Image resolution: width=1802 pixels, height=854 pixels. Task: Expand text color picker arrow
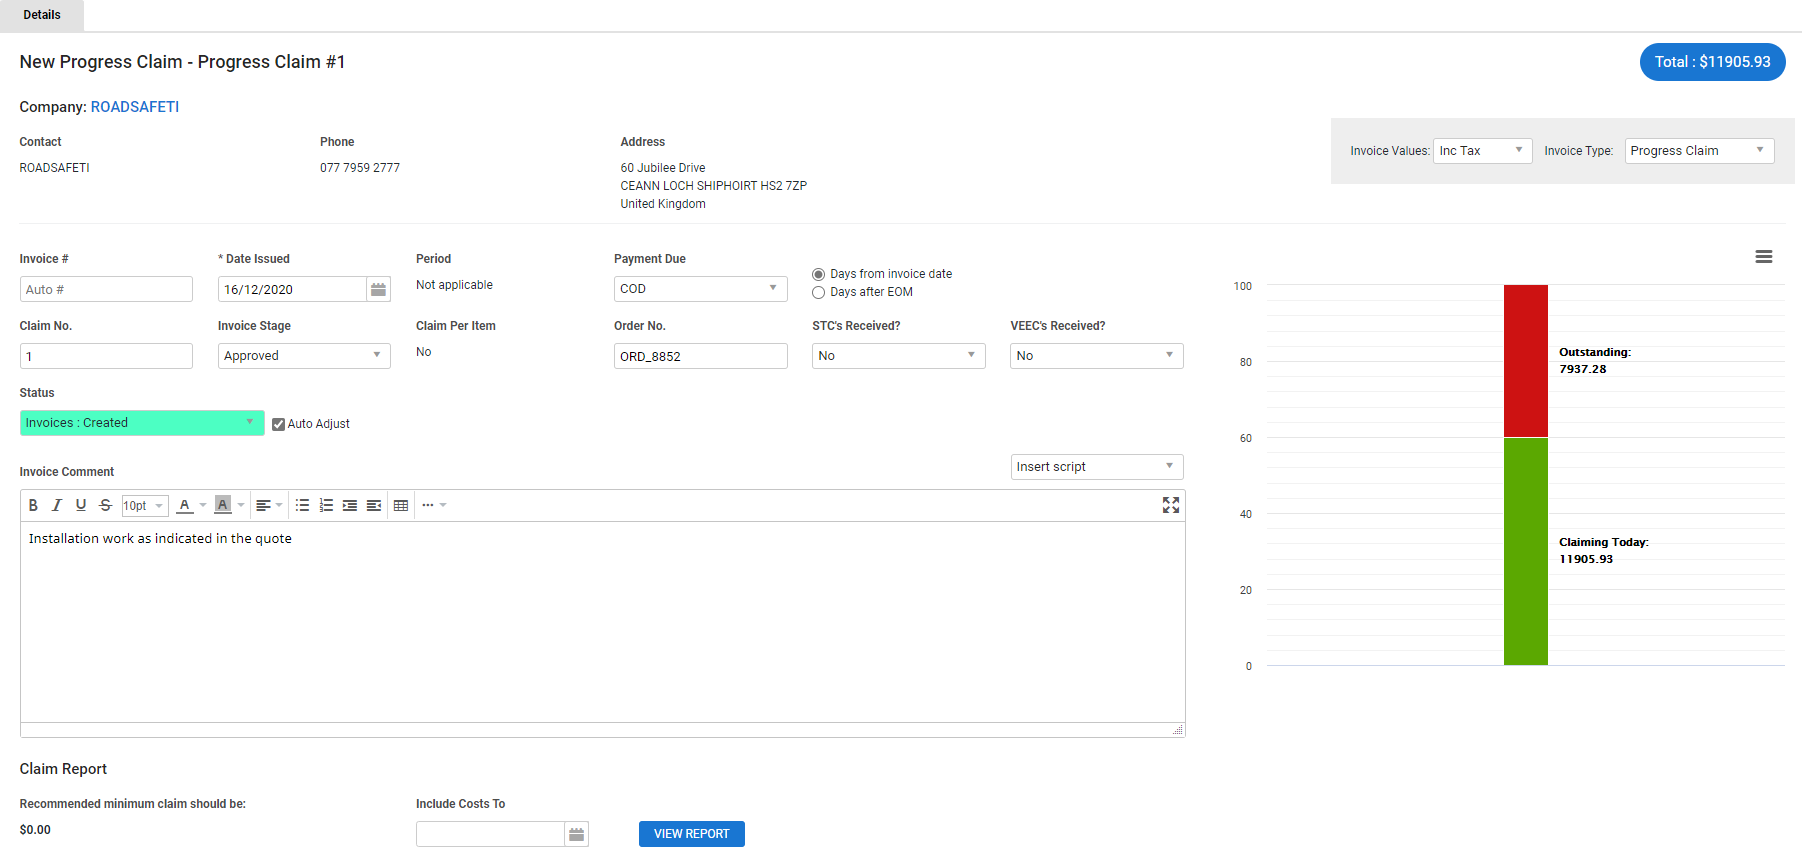pyautogui.click(x=203, y=505)
